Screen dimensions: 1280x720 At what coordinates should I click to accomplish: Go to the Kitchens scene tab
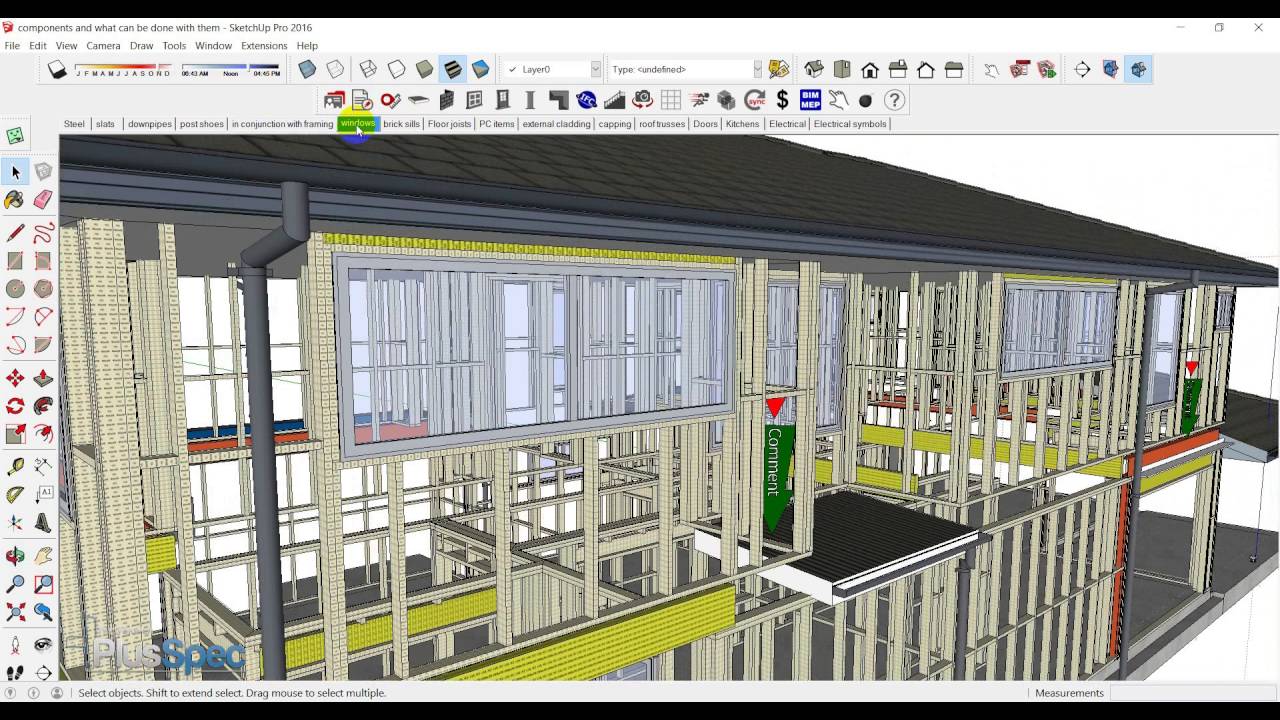742,124
